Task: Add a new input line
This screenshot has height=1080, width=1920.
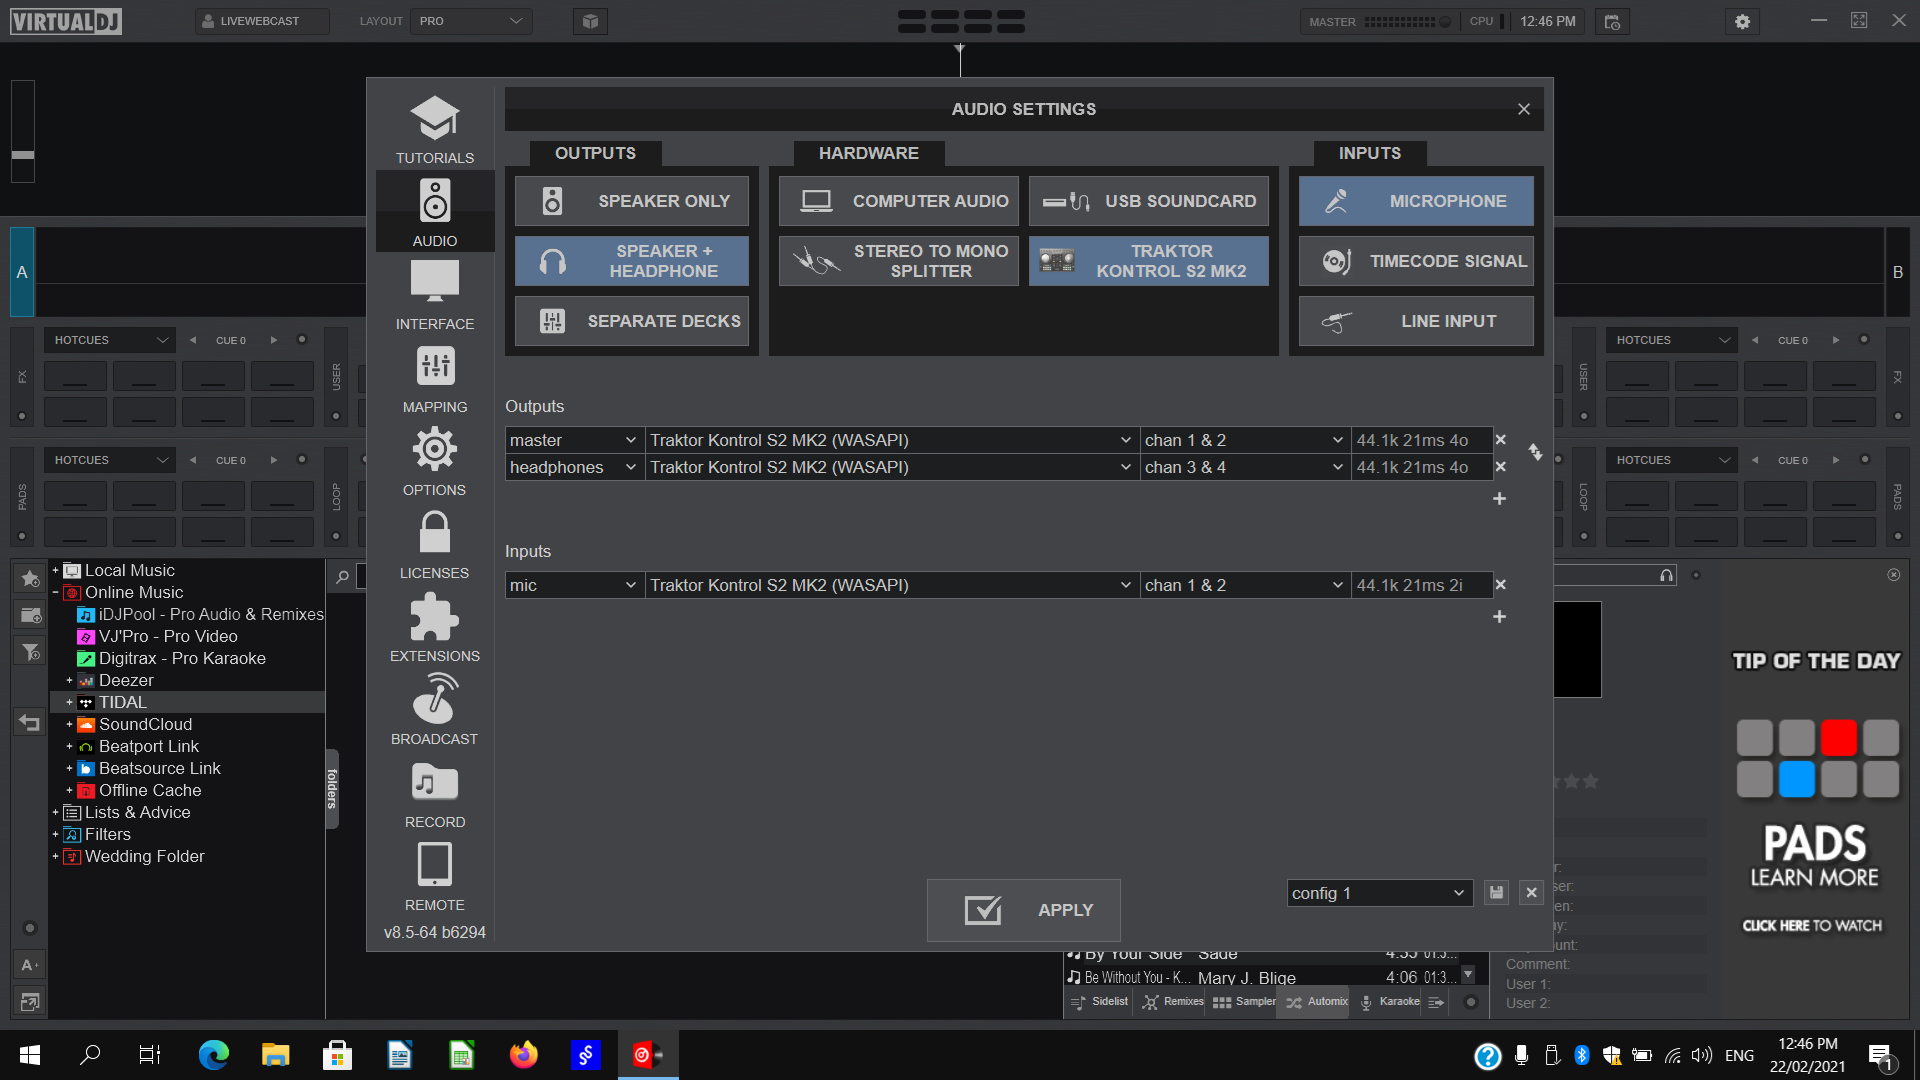Action: click(1499, 616)
